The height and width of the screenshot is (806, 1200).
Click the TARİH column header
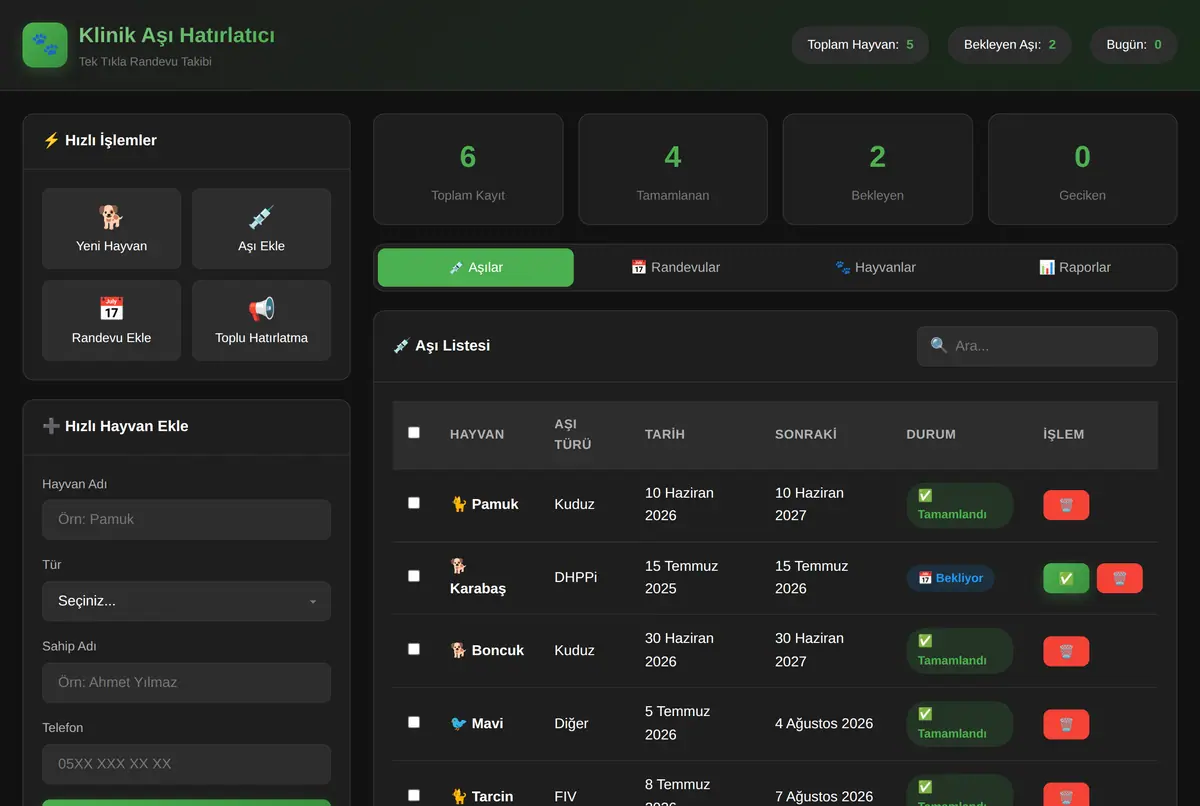[x=665, y=434]
